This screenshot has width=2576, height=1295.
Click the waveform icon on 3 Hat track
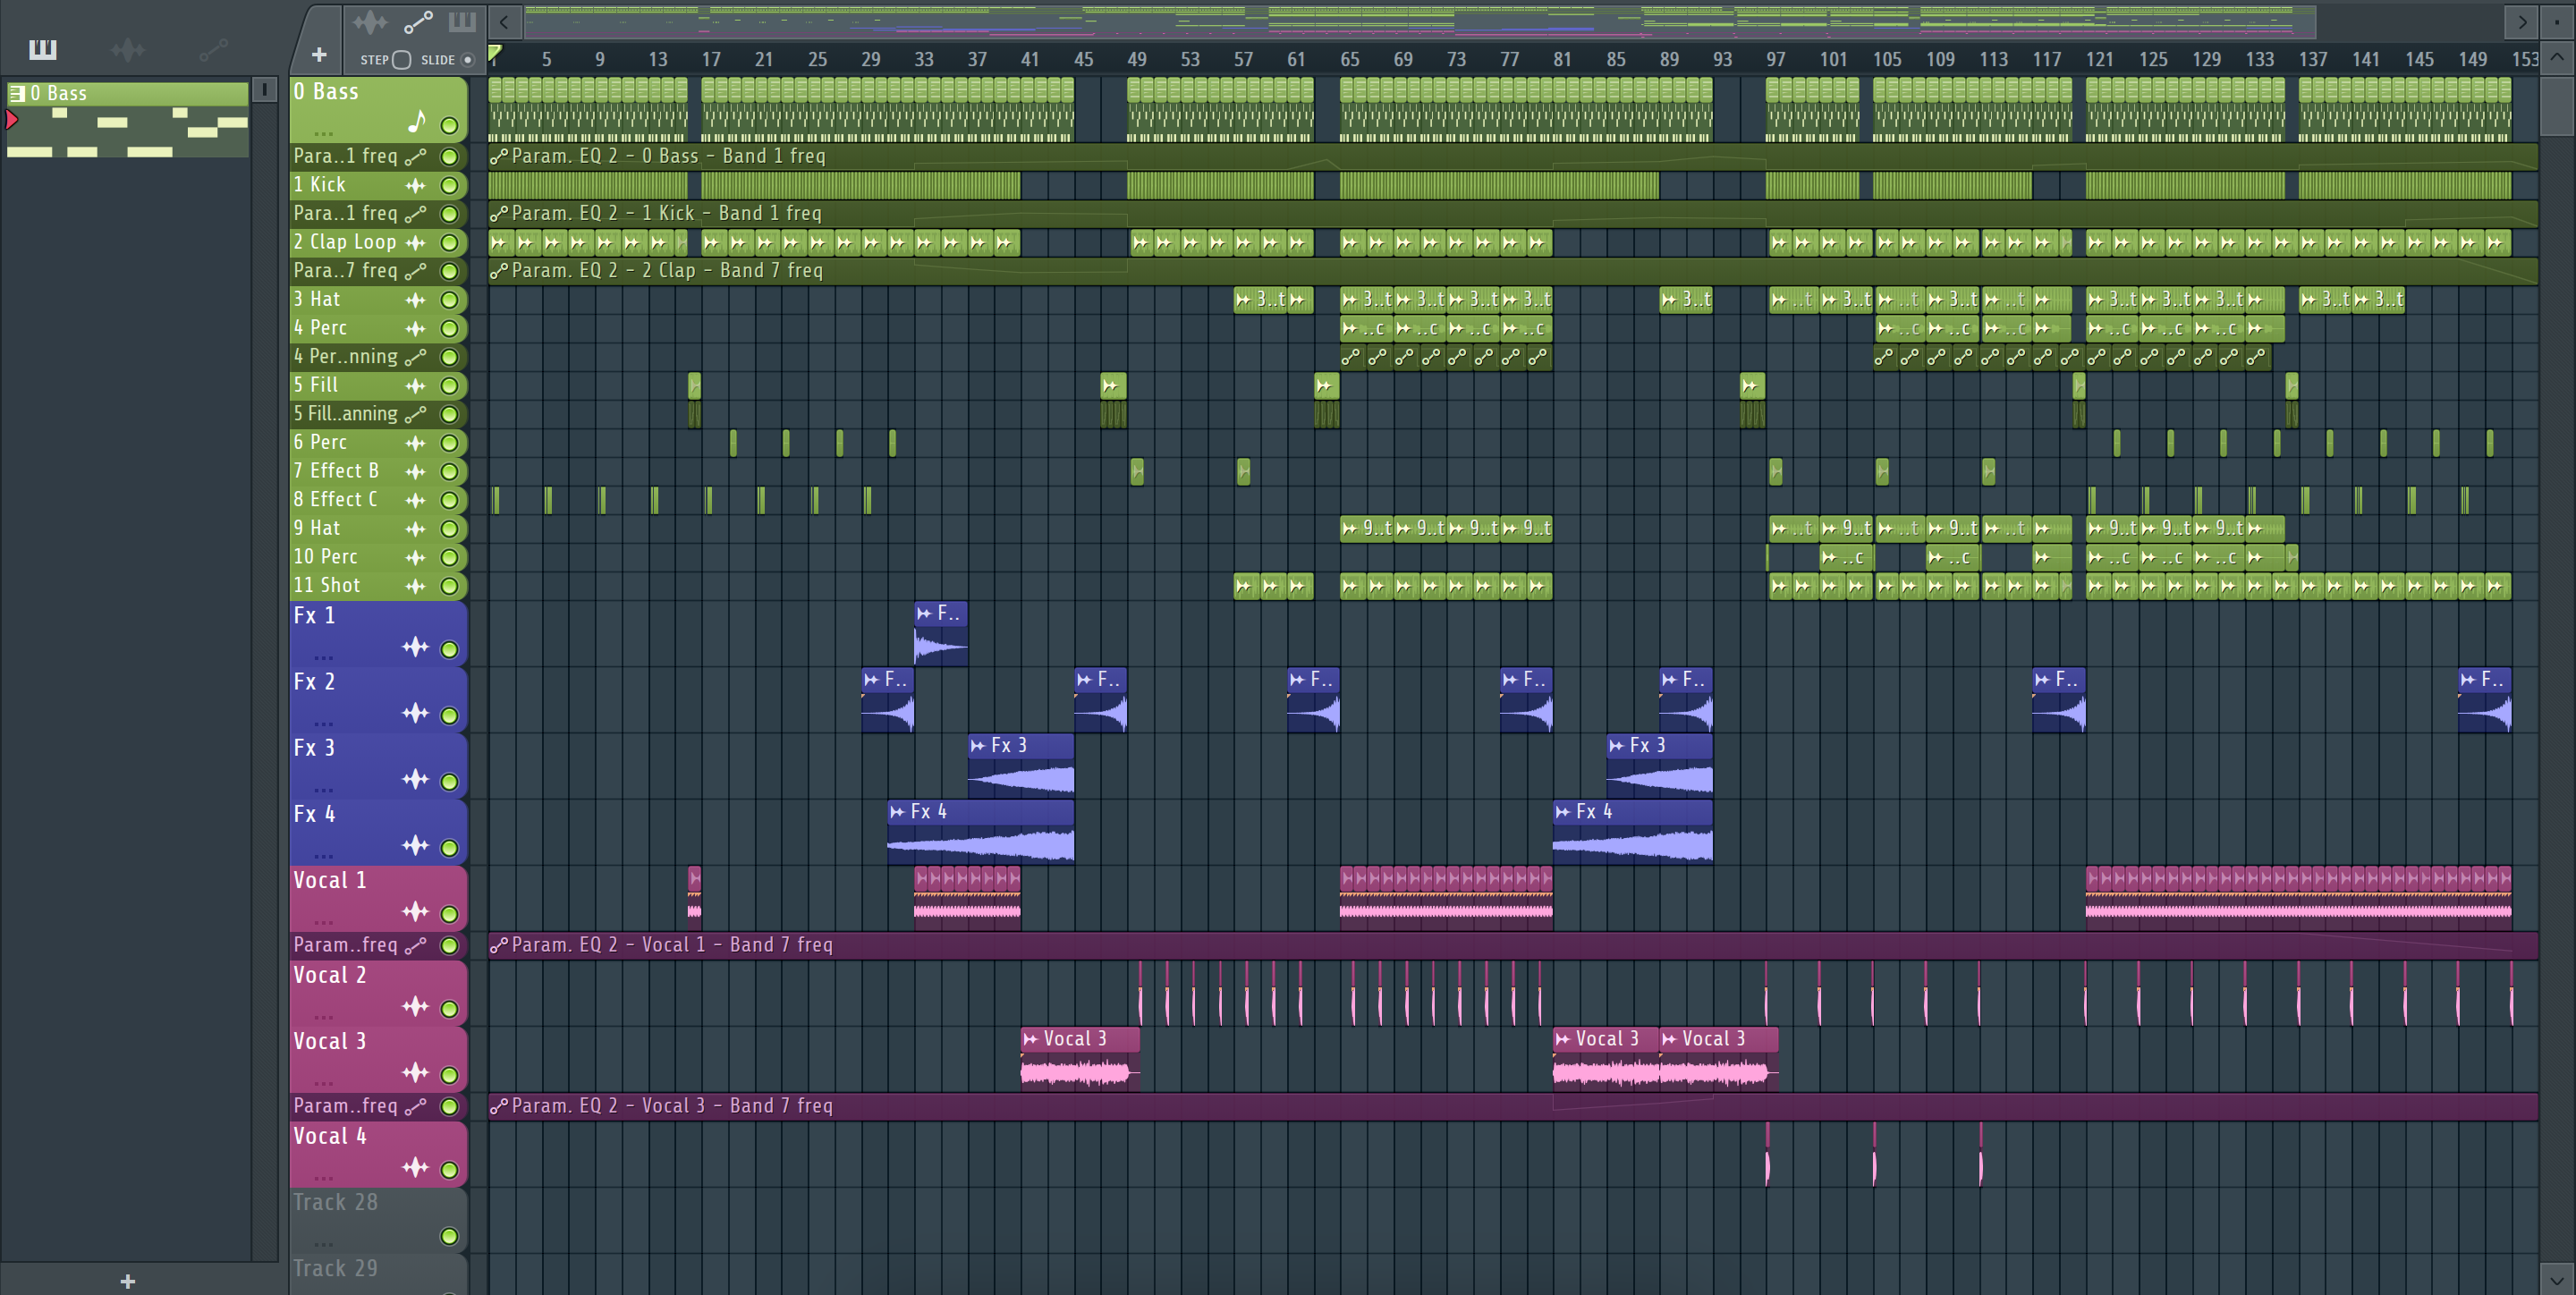click(x=415, y=300)
